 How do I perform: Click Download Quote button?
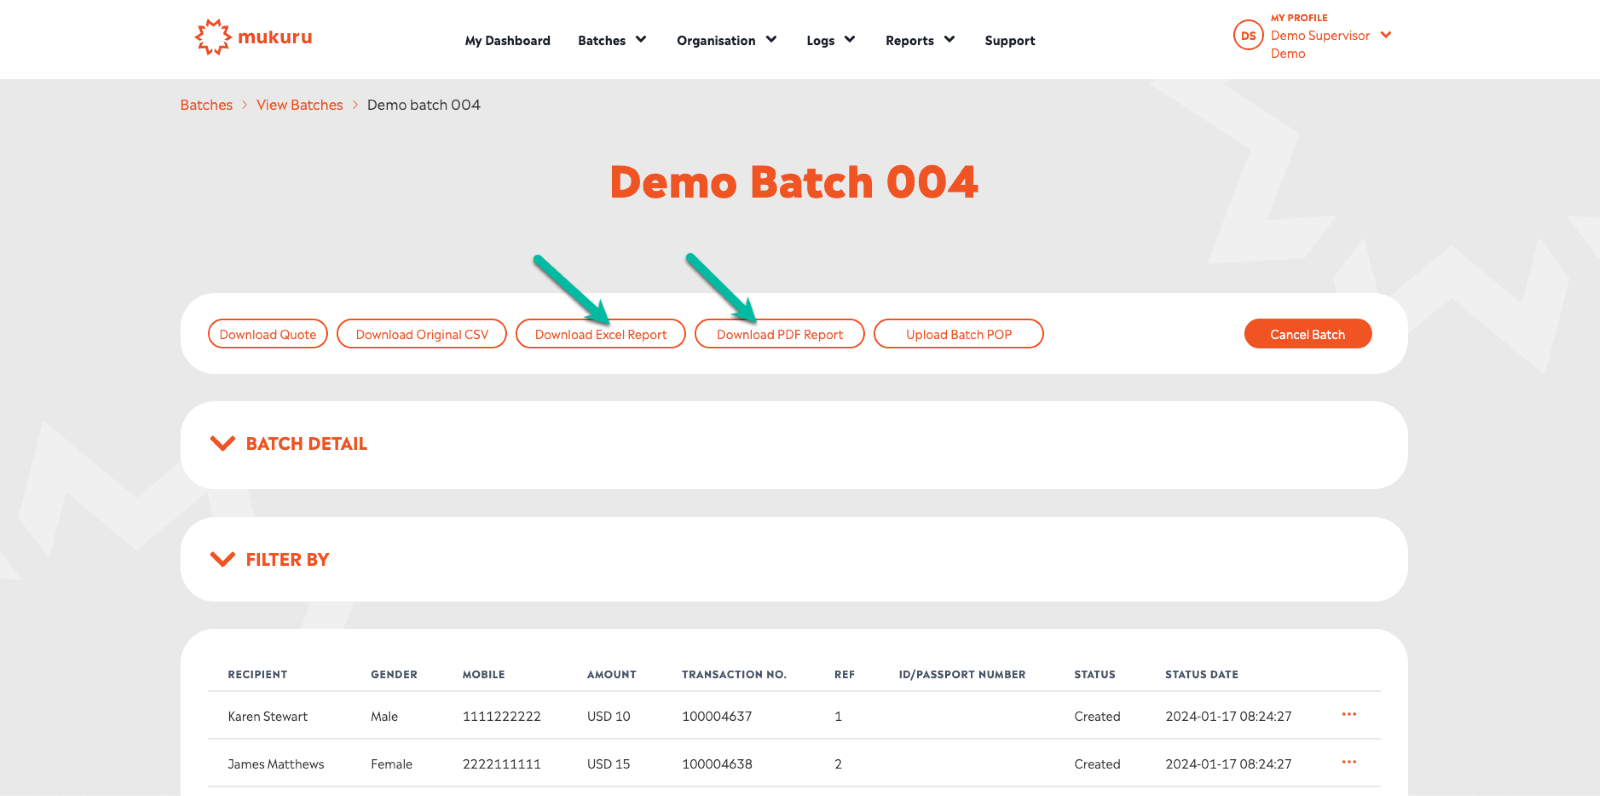268,334
